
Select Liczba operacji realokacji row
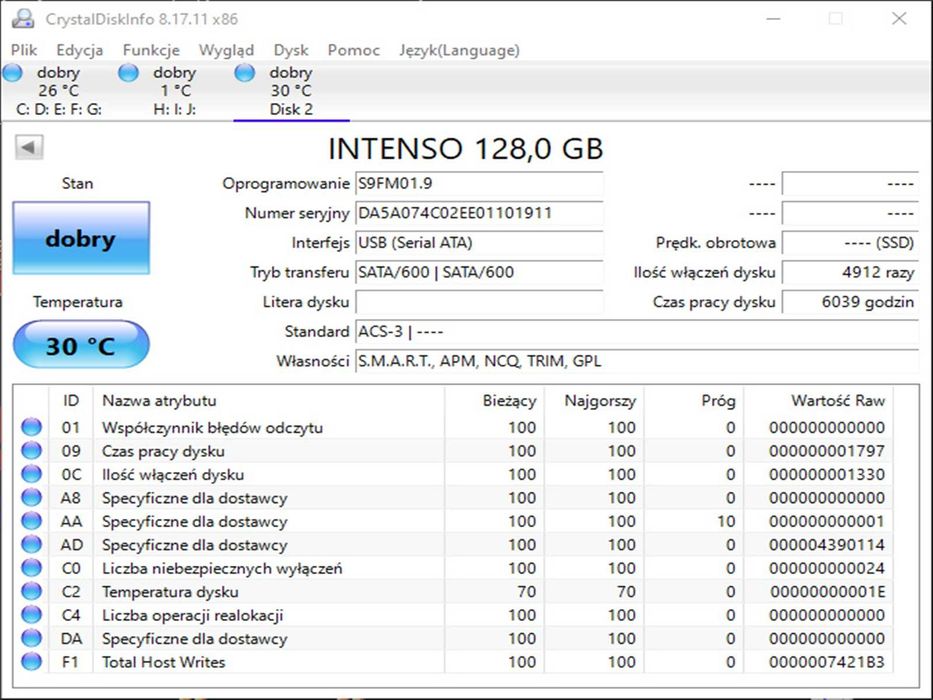tap(453, 615)
